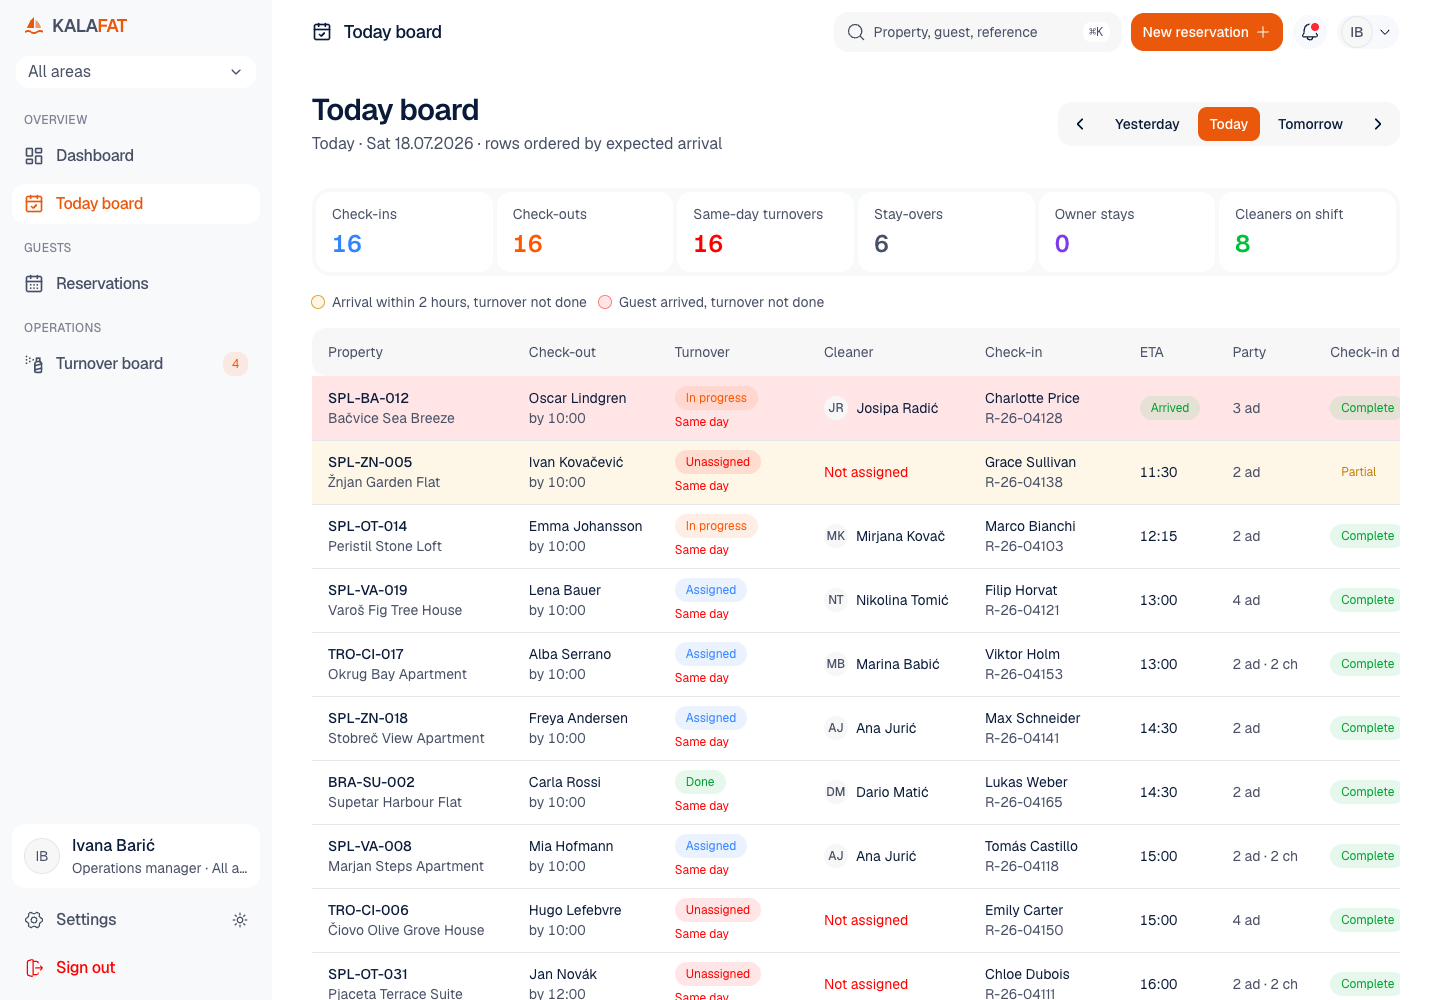The image size is (1440, 1000).
Task: Click the Turnover board spray icon
Action: [x=34, y=364]
